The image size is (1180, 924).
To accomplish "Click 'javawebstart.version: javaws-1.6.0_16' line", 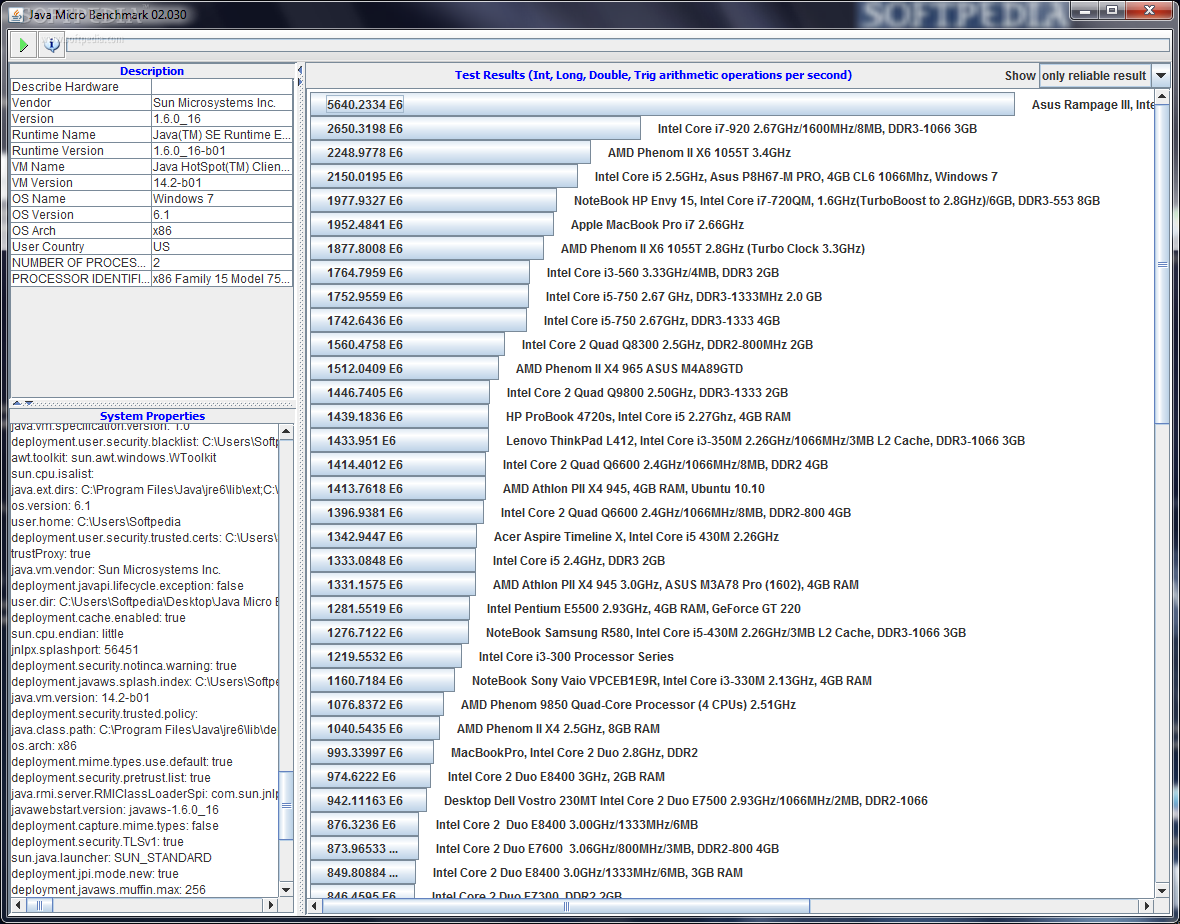I will click(115, 810).
